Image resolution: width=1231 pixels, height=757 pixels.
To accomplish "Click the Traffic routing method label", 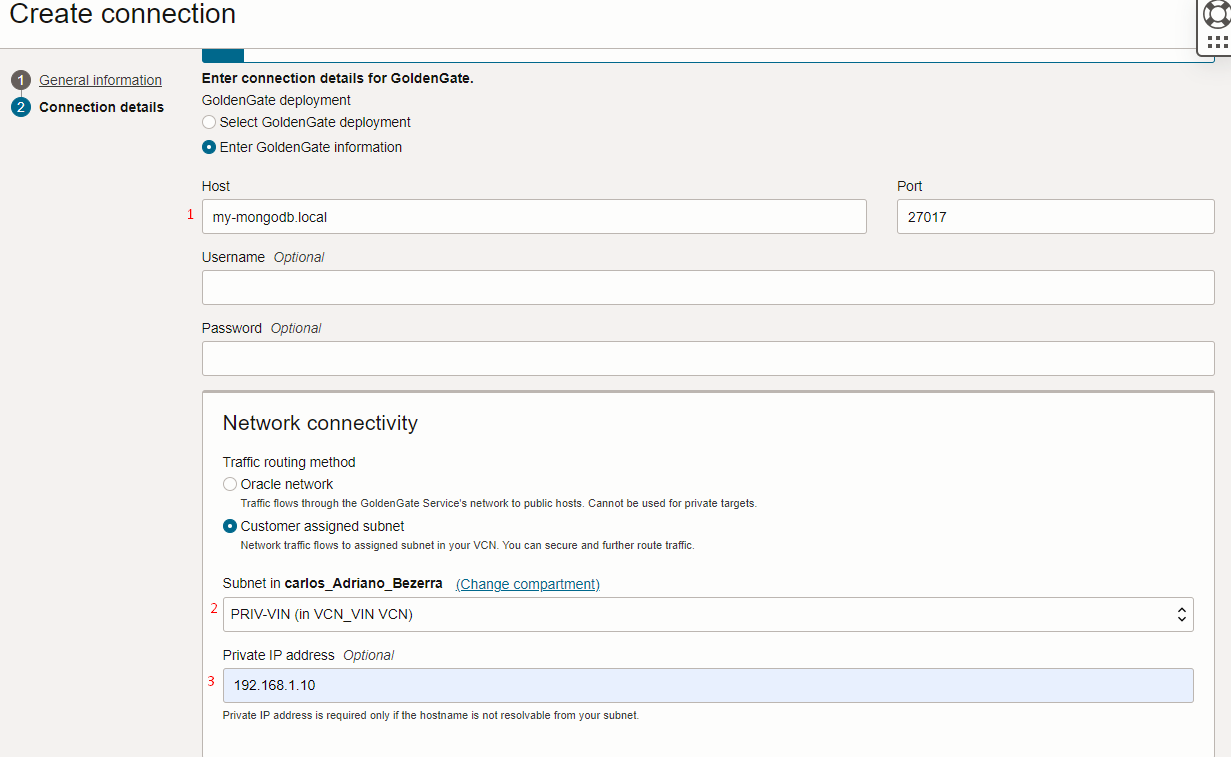I will tap(289, 462).
